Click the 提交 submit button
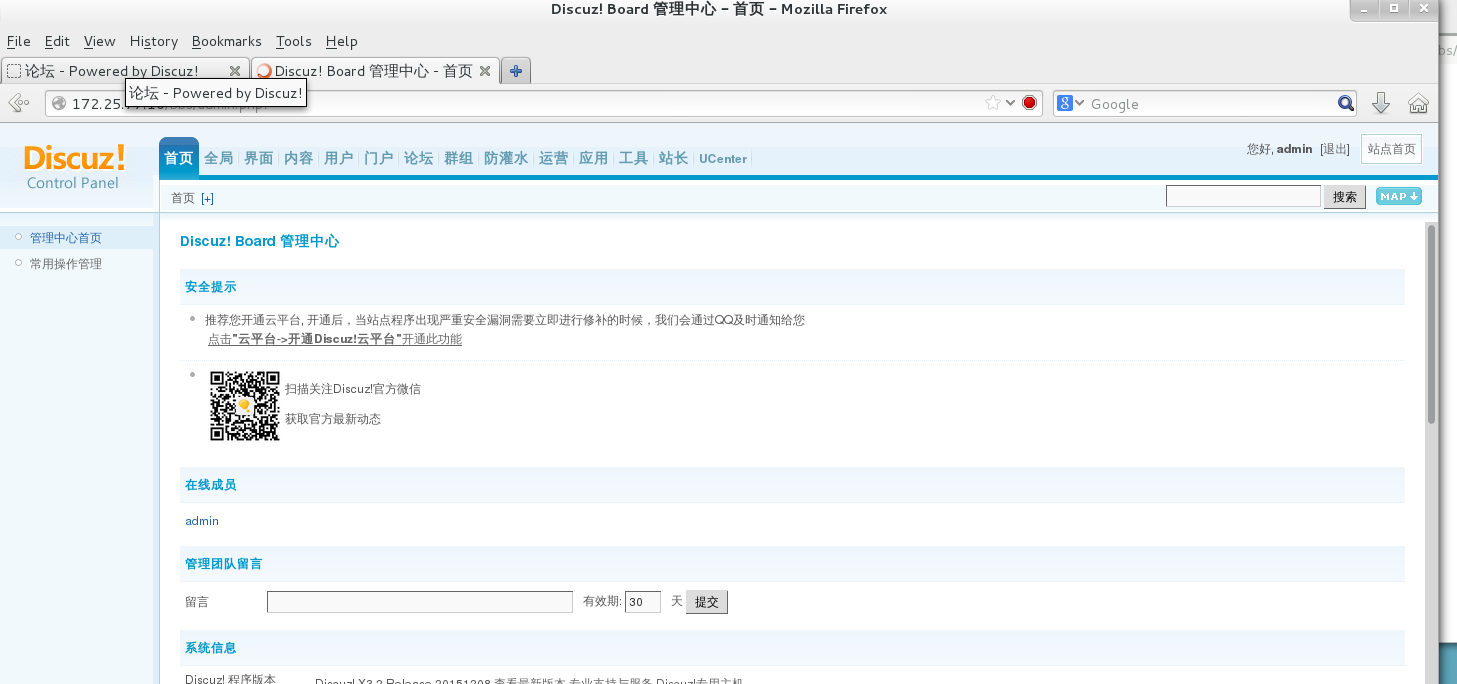Viewport: 1457px width, 684px height. coord(707,602)
